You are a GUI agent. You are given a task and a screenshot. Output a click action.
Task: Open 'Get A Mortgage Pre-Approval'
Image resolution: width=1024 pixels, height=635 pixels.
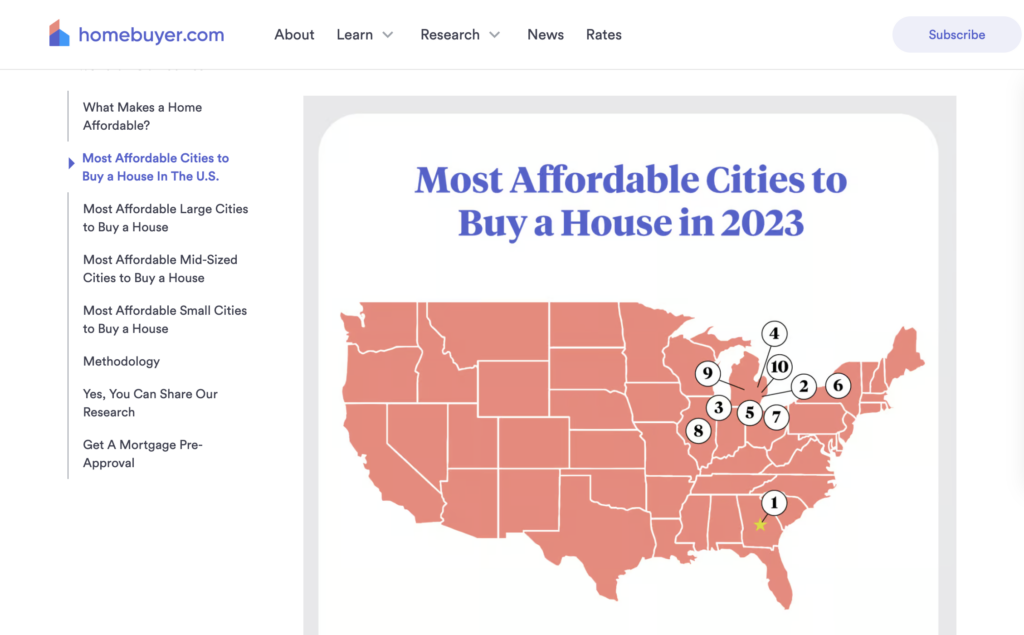pos(142,453)
